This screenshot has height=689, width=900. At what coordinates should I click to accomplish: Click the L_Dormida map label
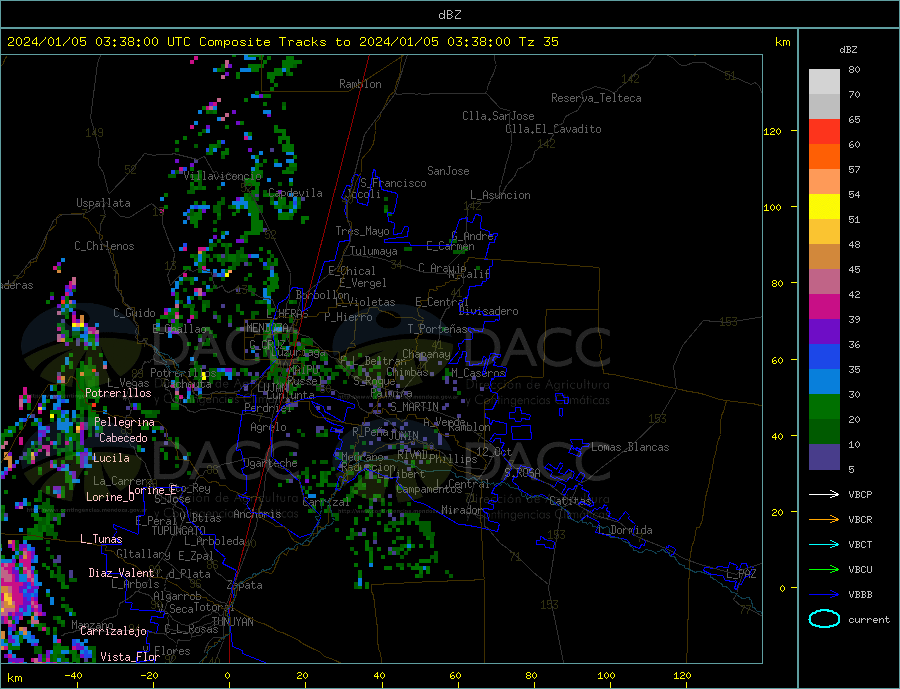pyautogui.click(x=626, y=531)
